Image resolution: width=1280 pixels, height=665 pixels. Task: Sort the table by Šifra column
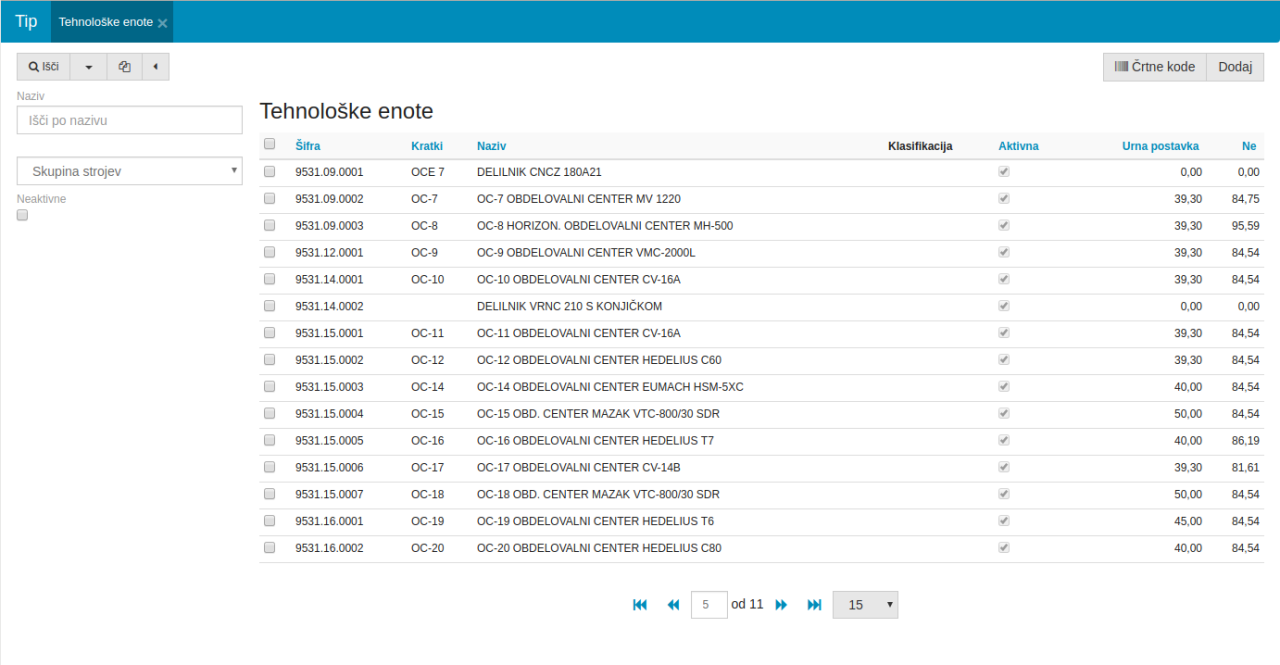308,146
